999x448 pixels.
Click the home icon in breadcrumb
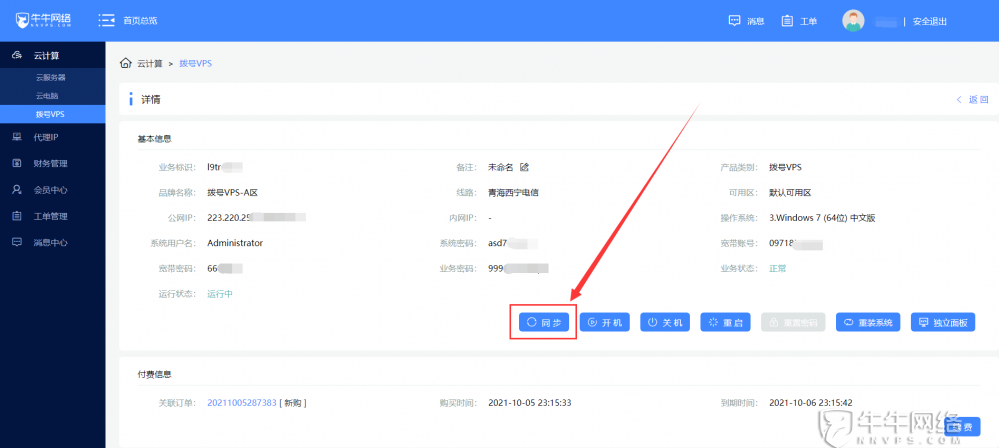click(x=126, y=63)
